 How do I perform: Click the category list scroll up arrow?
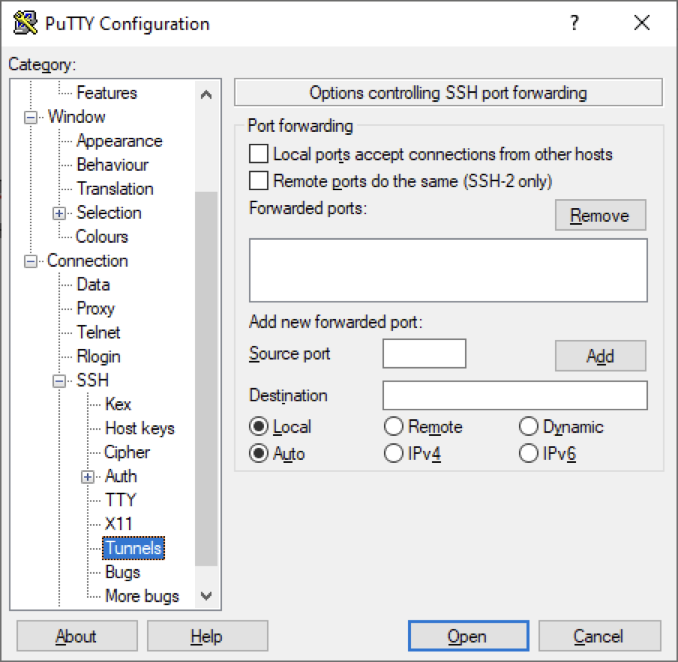206,94
